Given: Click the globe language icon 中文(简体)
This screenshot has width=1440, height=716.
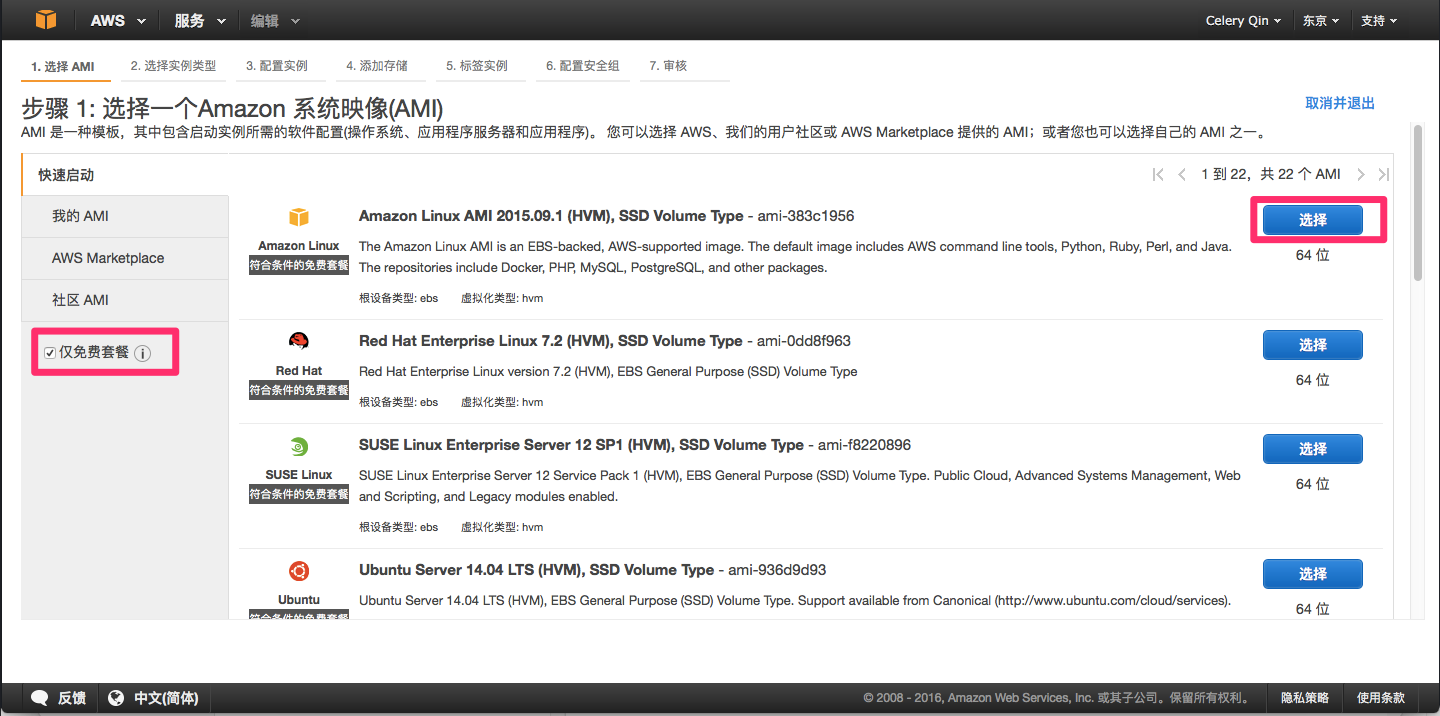Looking at the screenshot, I should pos(116,698).
